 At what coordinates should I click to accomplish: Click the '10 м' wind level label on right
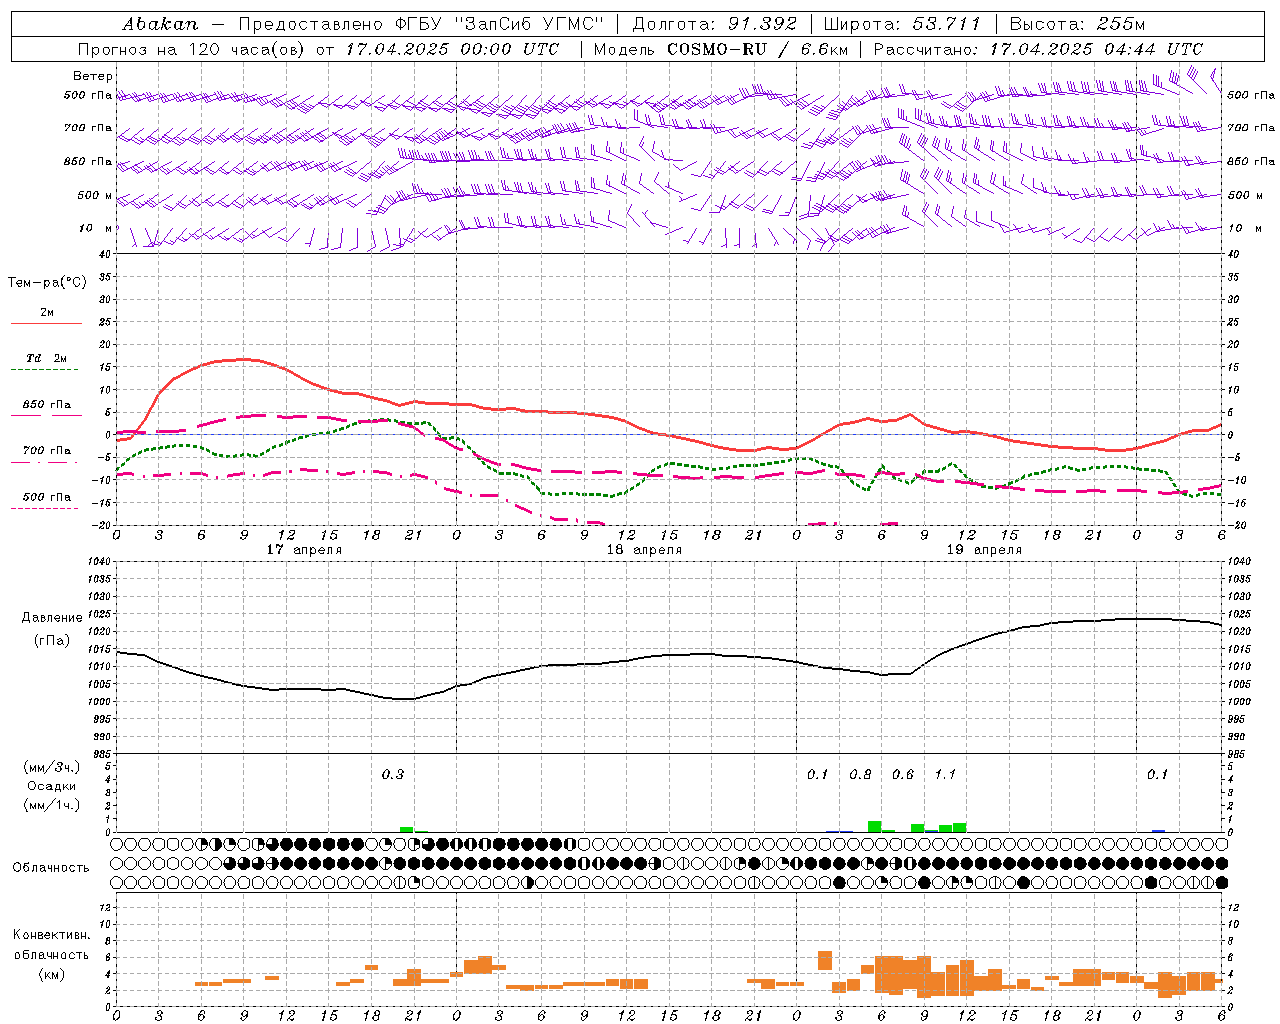(1247, 228)
